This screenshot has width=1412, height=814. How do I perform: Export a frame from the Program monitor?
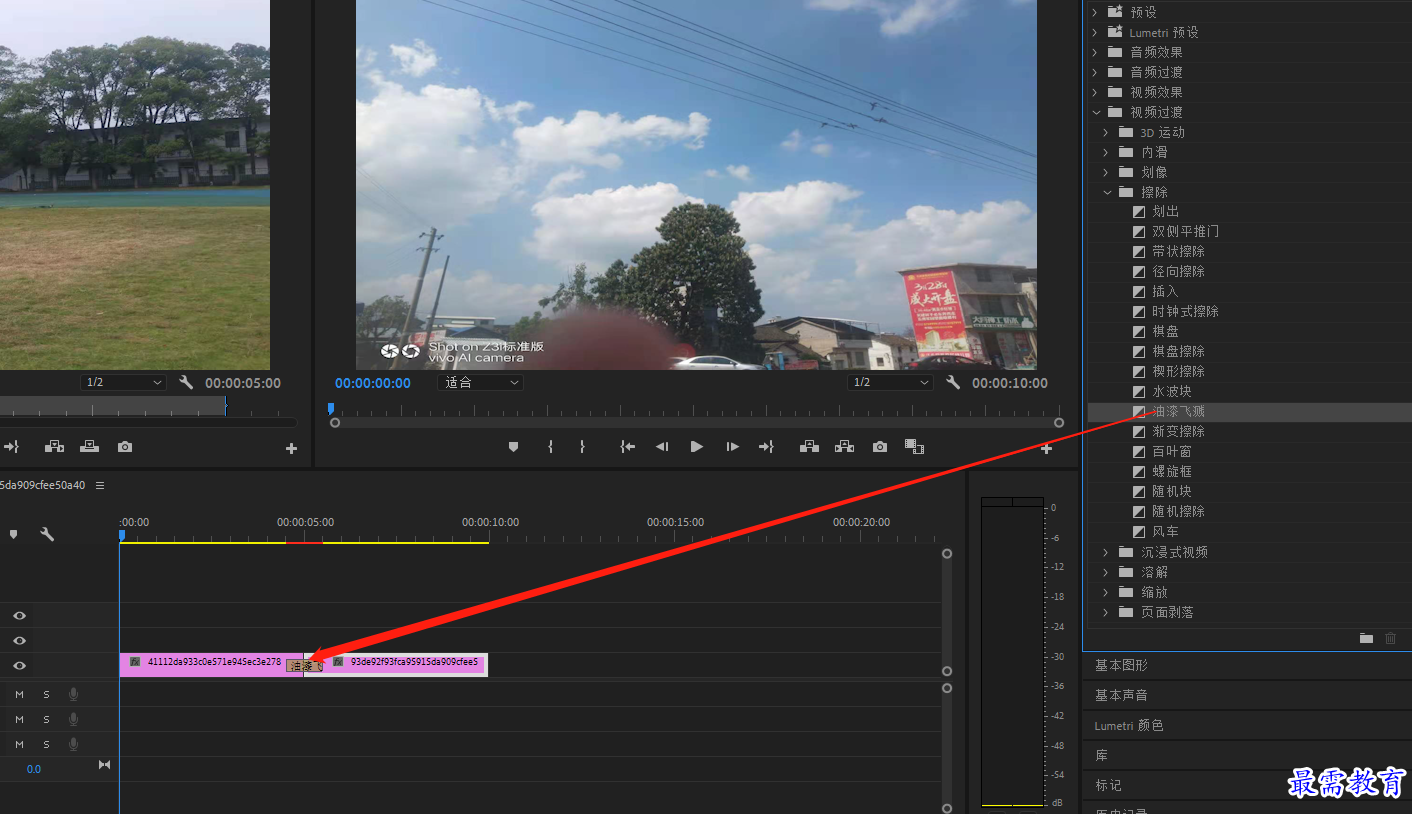(x=879, y=447)
